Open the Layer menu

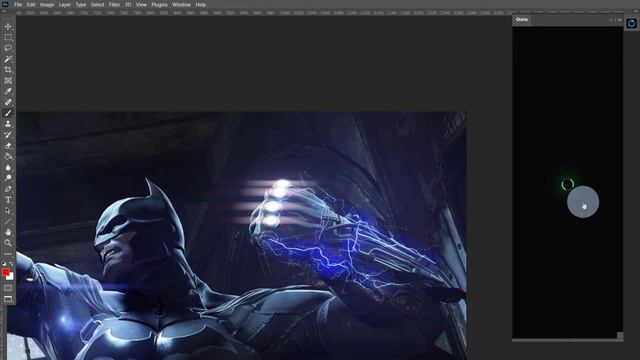[x=64, y=5]
